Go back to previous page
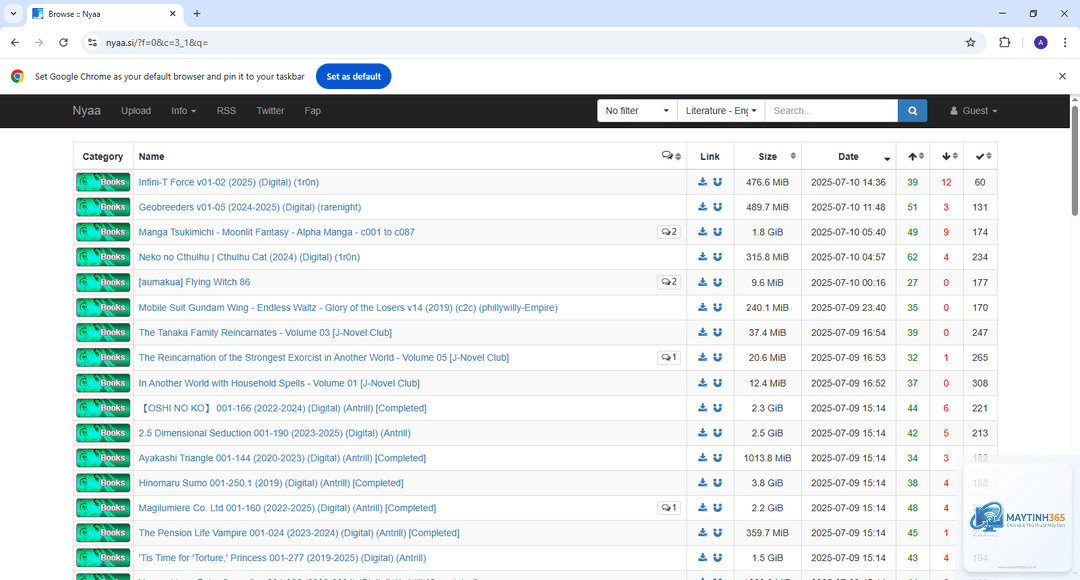This screenshot has width=1080, height=580. point(14,43)
